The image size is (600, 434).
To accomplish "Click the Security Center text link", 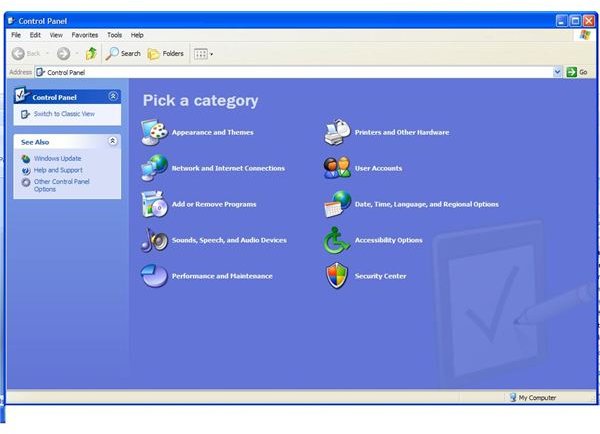I will (x=380, y=276).
